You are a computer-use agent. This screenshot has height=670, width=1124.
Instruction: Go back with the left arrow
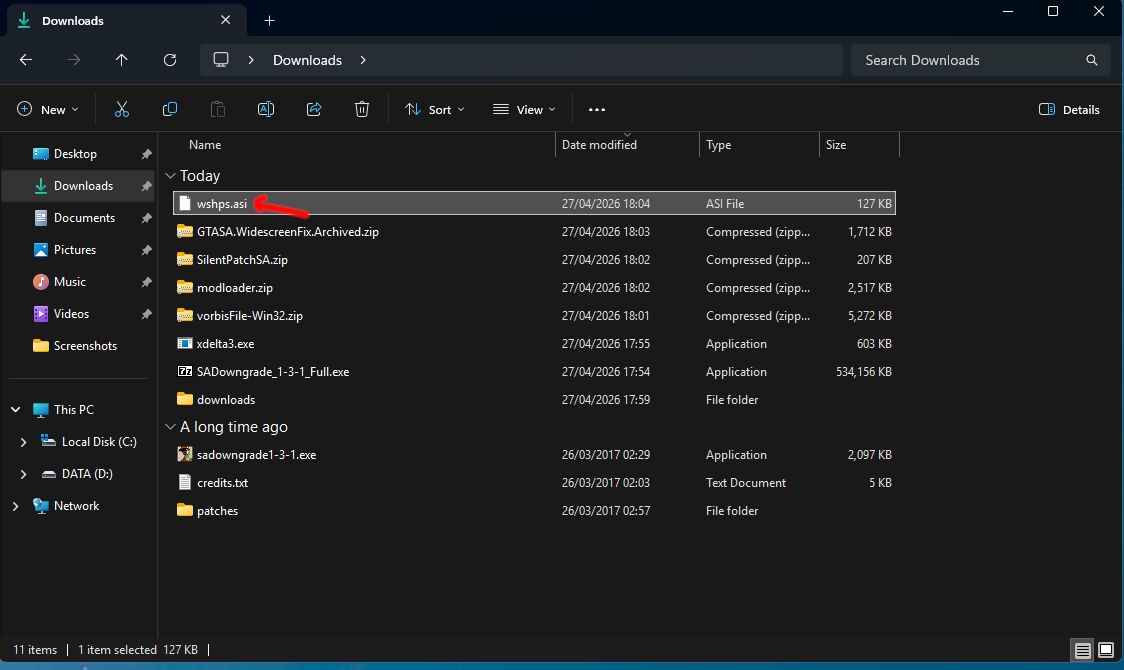26,60
